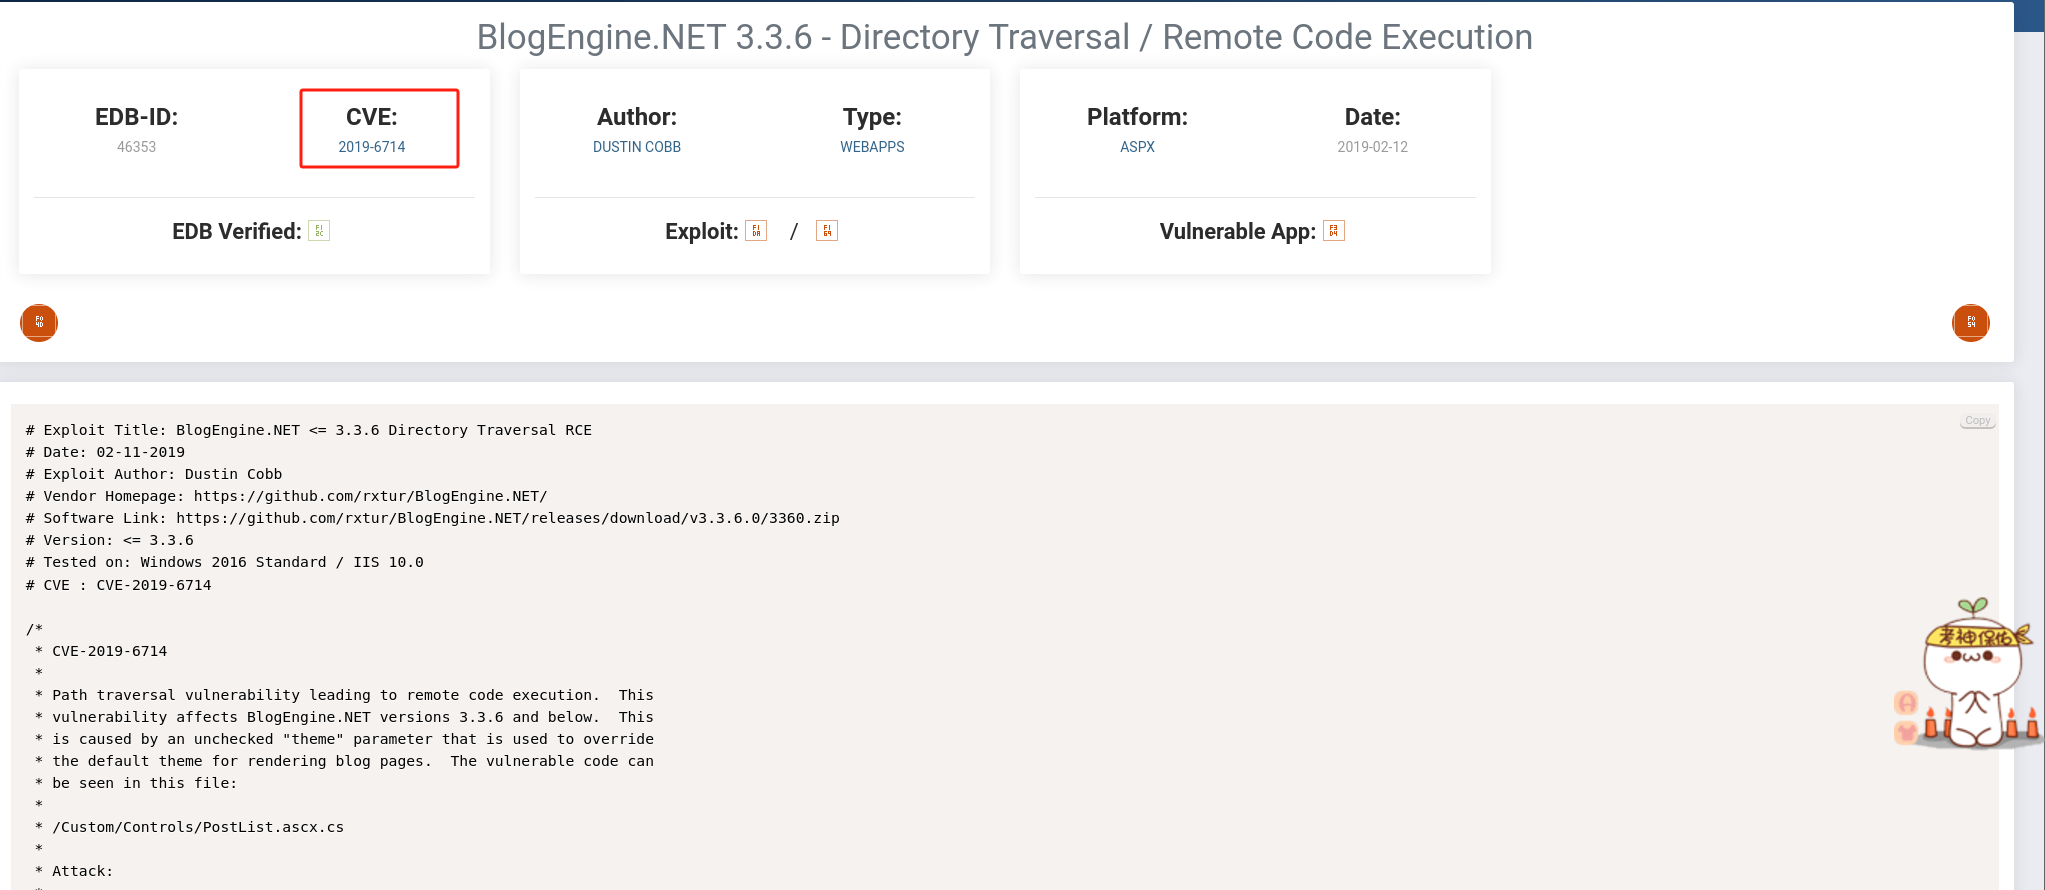Screen dimensions: 2045x890
Task: Click the Software Link 3360.zip URL line
Action: [433, 518]
